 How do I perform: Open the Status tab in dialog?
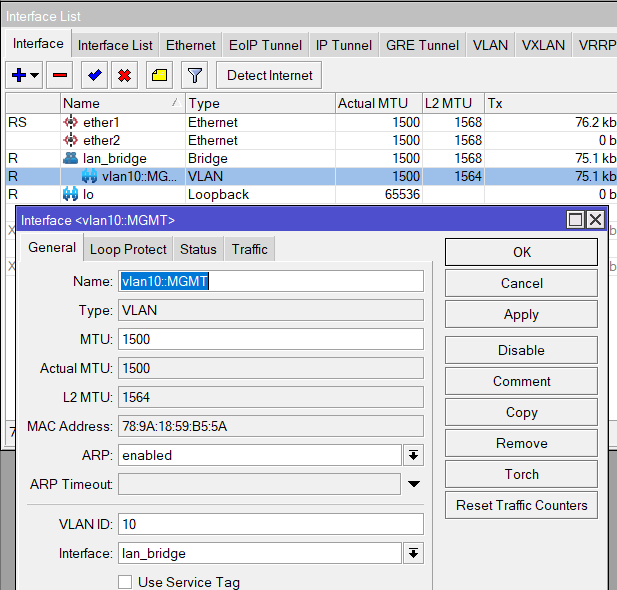198,250
